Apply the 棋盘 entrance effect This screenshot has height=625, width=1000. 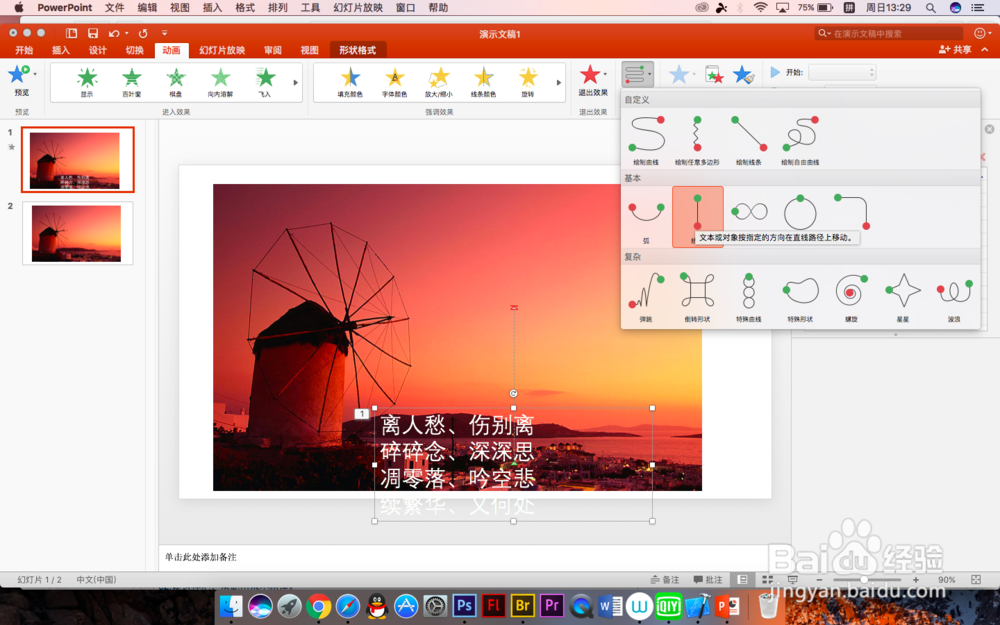(x=176, y=82)
